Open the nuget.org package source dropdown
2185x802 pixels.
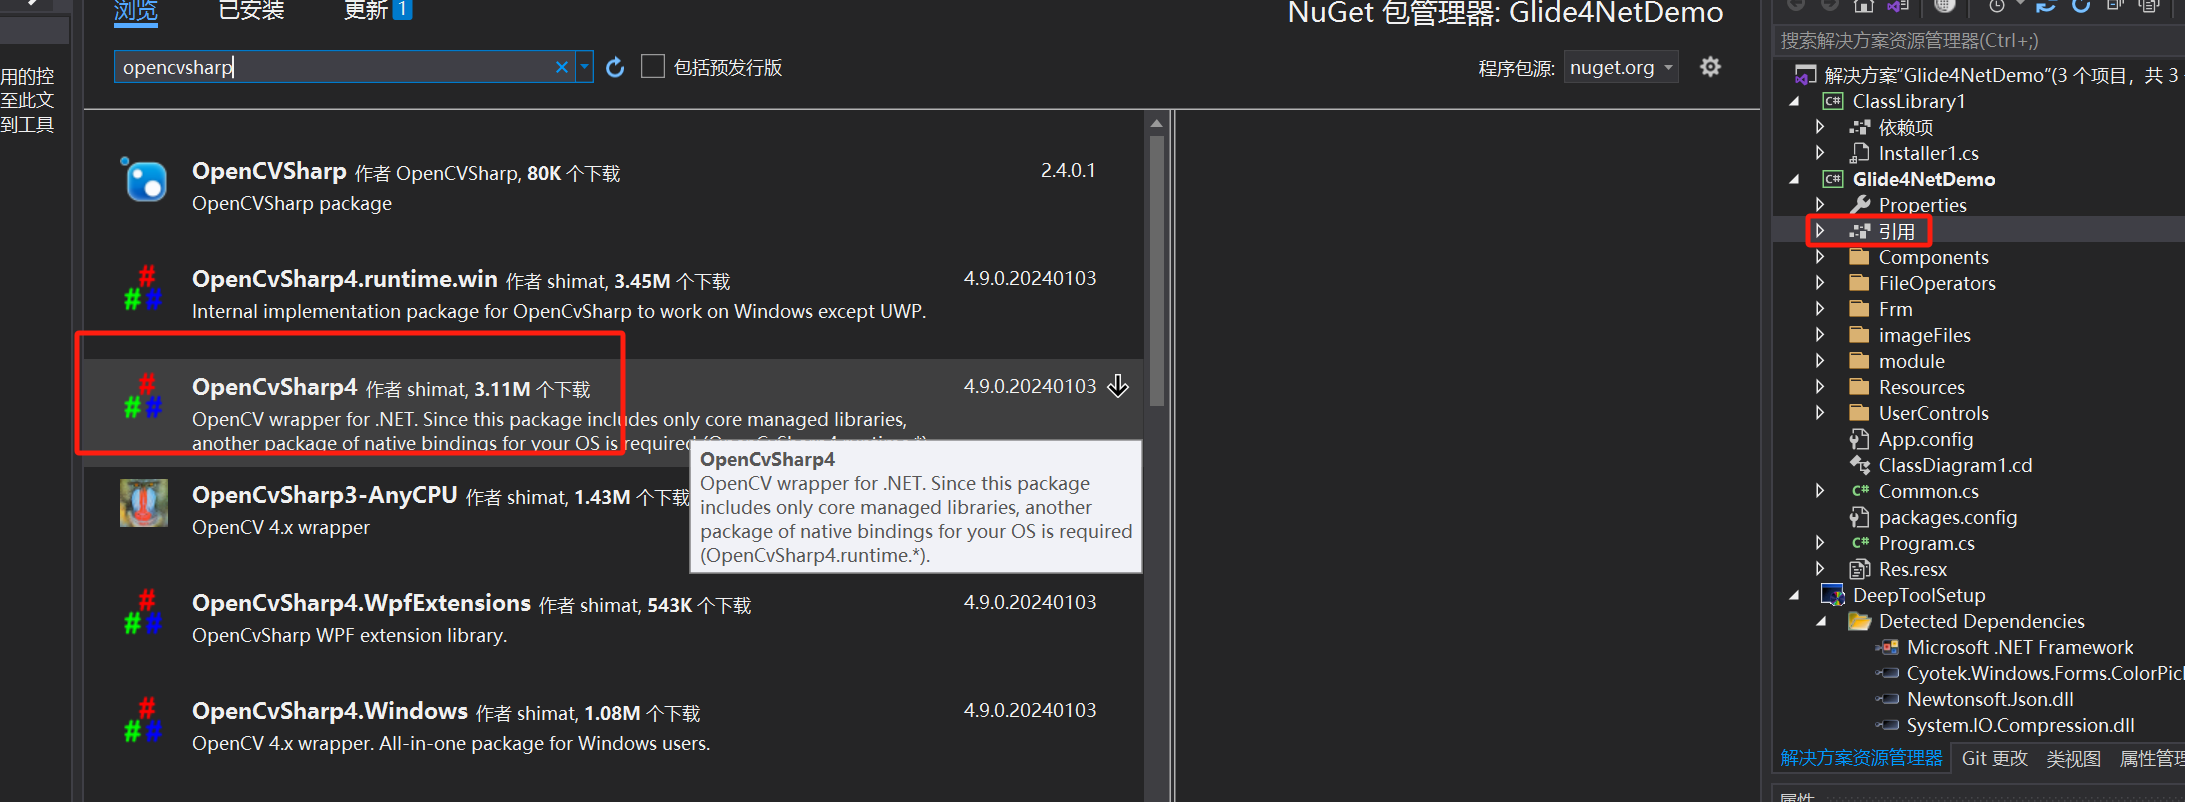coord(1621,67)
